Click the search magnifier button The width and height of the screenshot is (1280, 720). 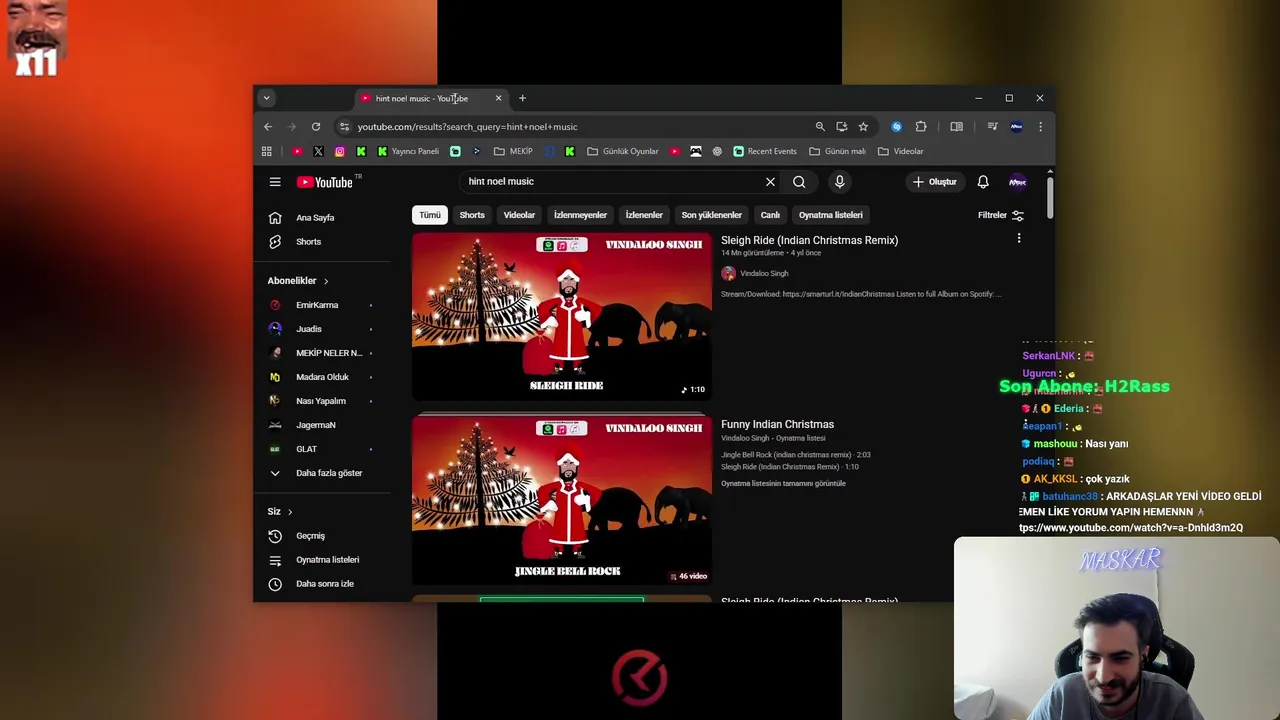click(799, 182)
